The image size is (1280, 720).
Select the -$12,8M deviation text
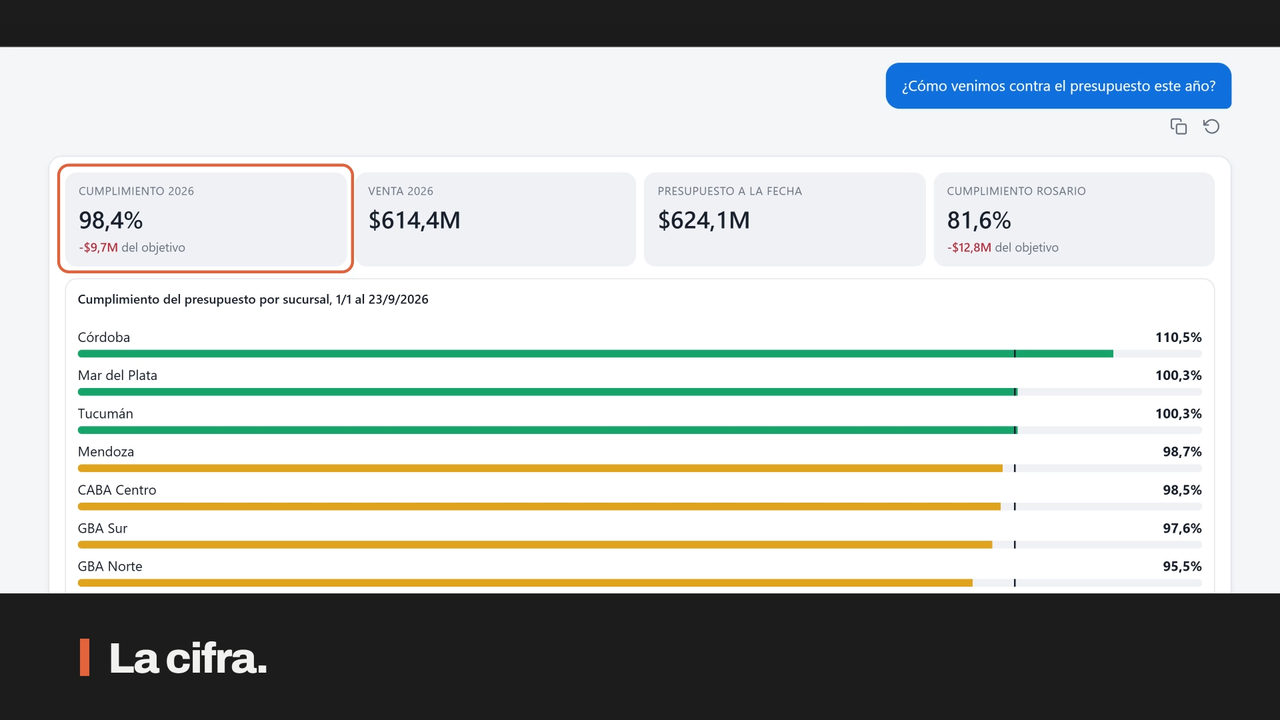point(969,247)
